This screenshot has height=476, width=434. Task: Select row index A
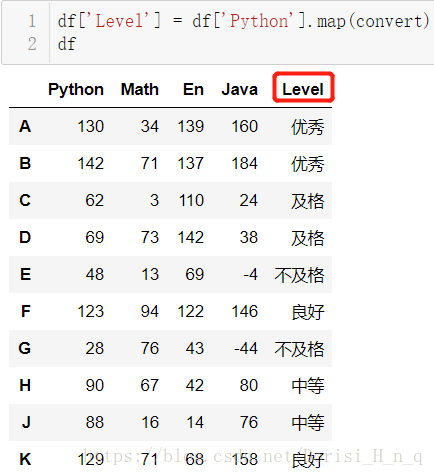(25, 126)
